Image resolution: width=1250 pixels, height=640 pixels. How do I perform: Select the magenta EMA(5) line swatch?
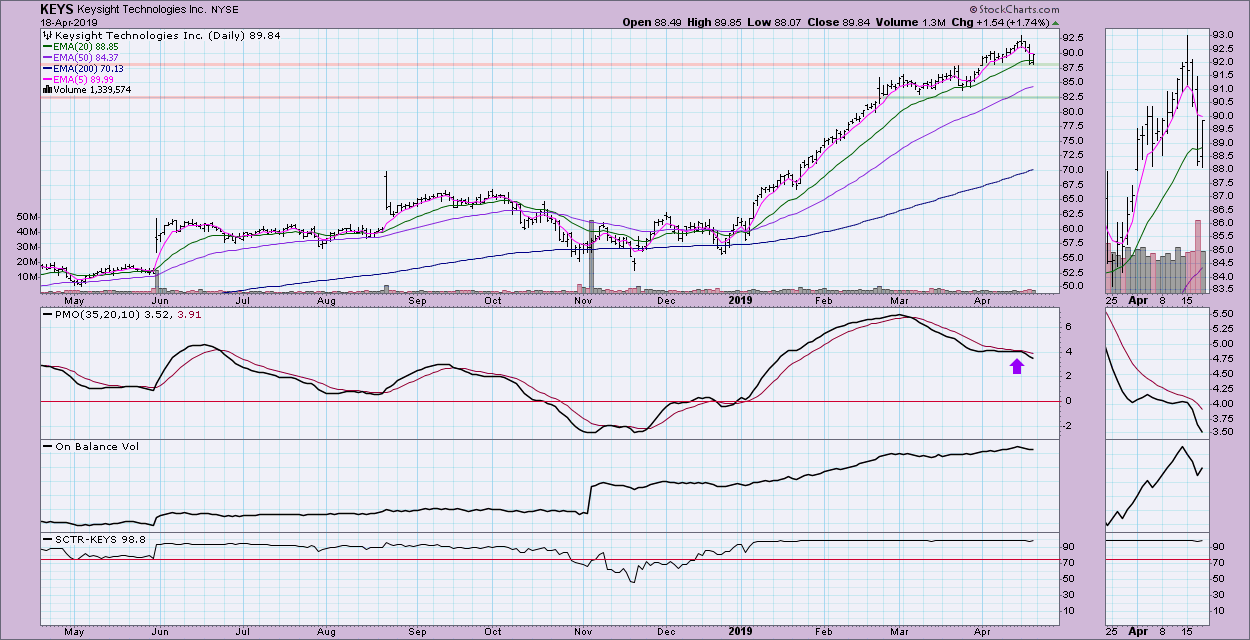pos(47,79)
